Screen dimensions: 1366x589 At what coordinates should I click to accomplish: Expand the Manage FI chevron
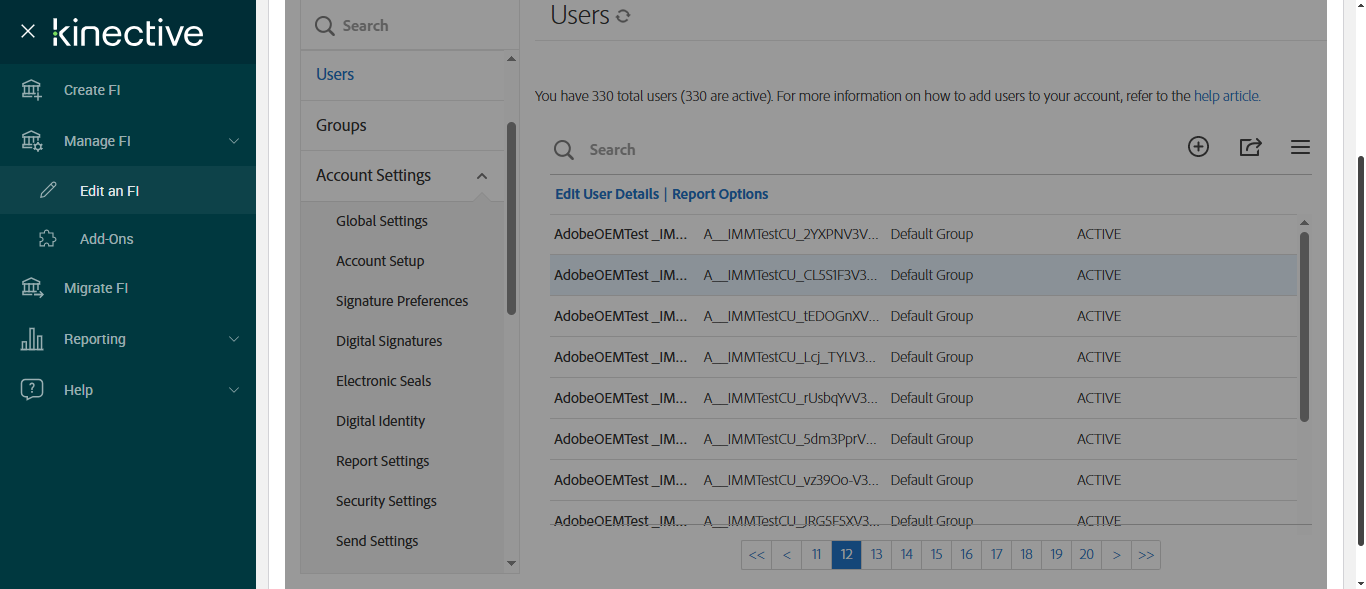point(234,141)
